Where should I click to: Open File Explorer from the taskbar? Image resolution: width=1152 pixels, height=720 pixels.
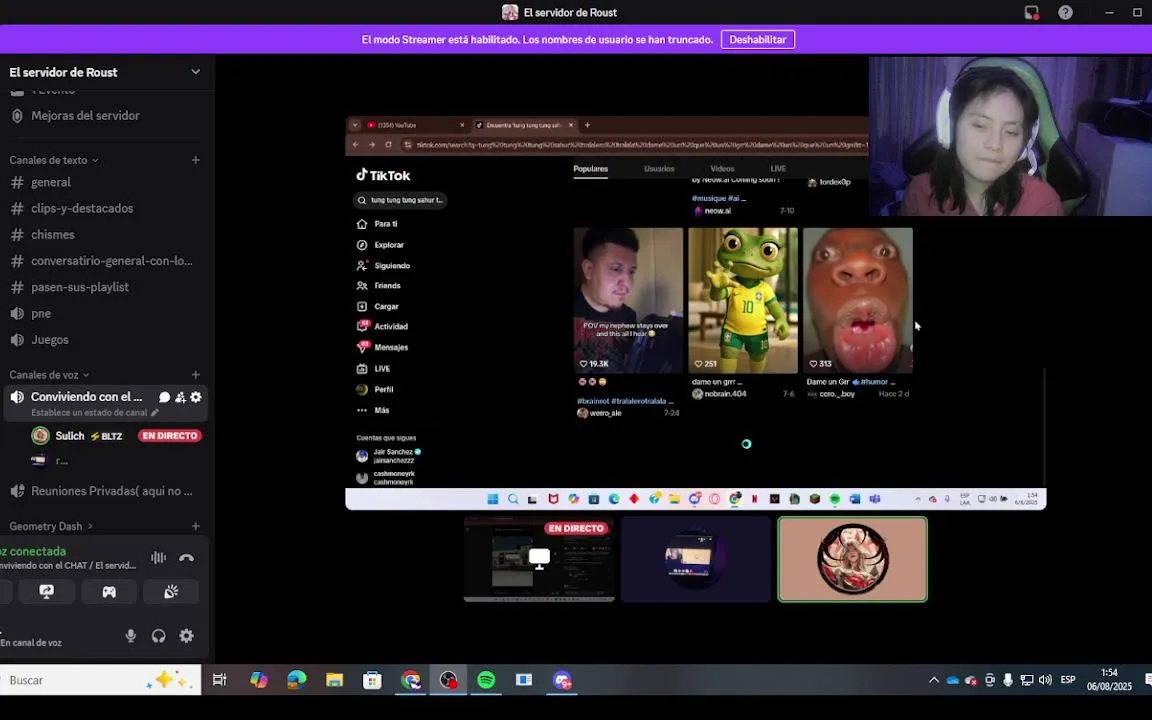click(x=334, y=680)
